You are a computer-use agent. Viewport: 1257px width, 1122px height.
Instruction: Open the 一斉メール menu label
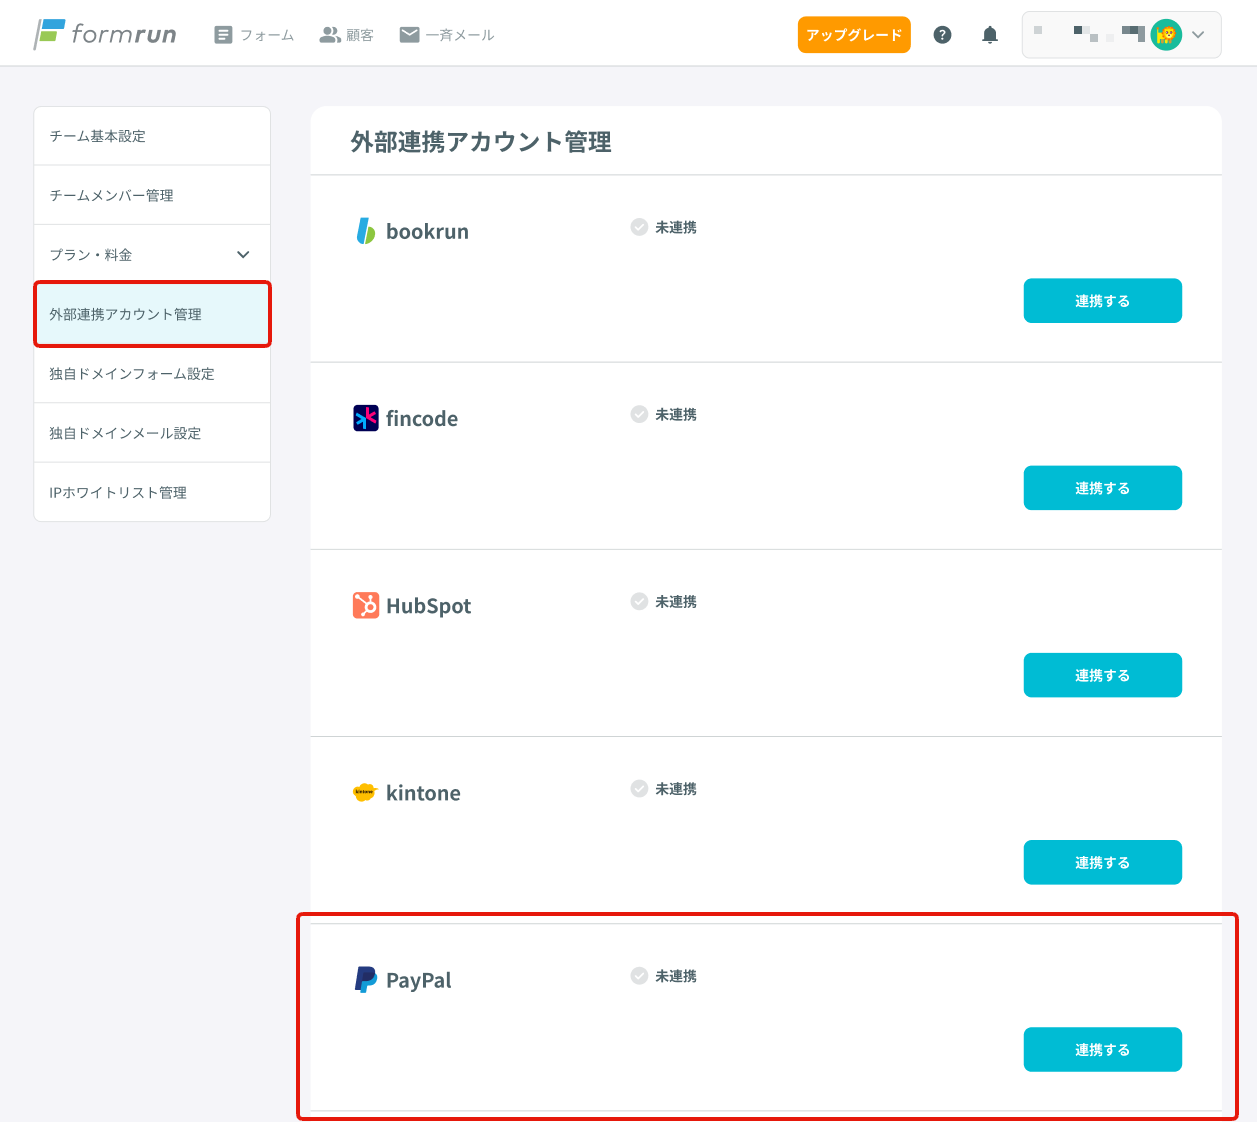click(460, 35)
